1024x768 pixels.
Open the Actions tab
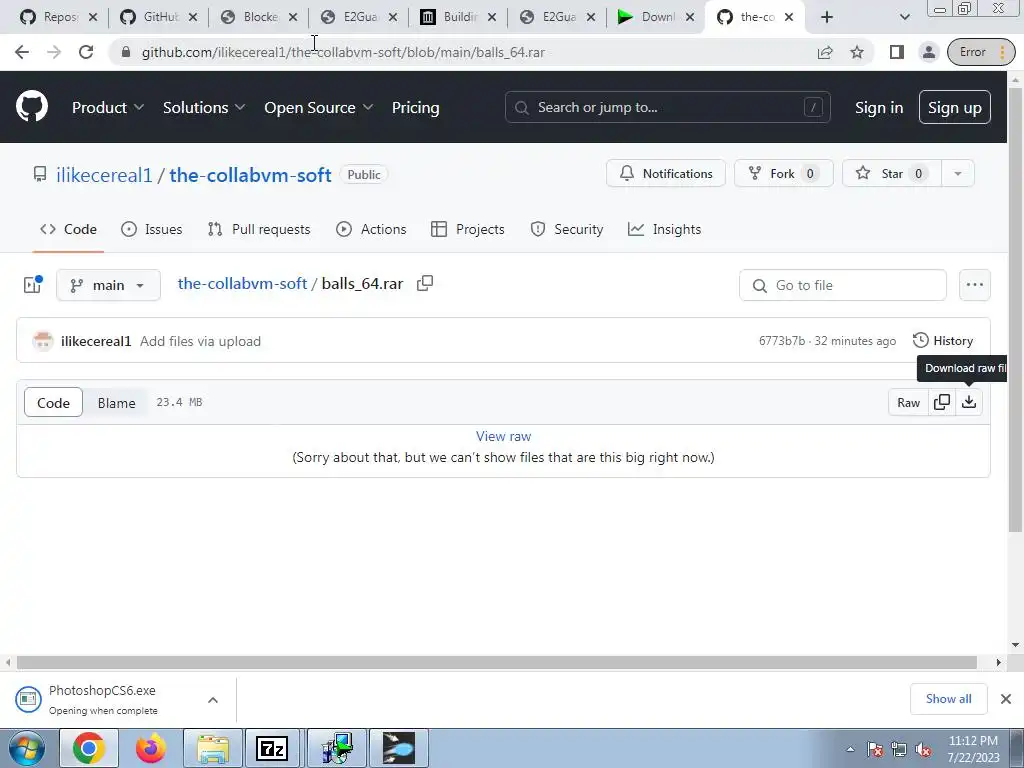(371, 229)
